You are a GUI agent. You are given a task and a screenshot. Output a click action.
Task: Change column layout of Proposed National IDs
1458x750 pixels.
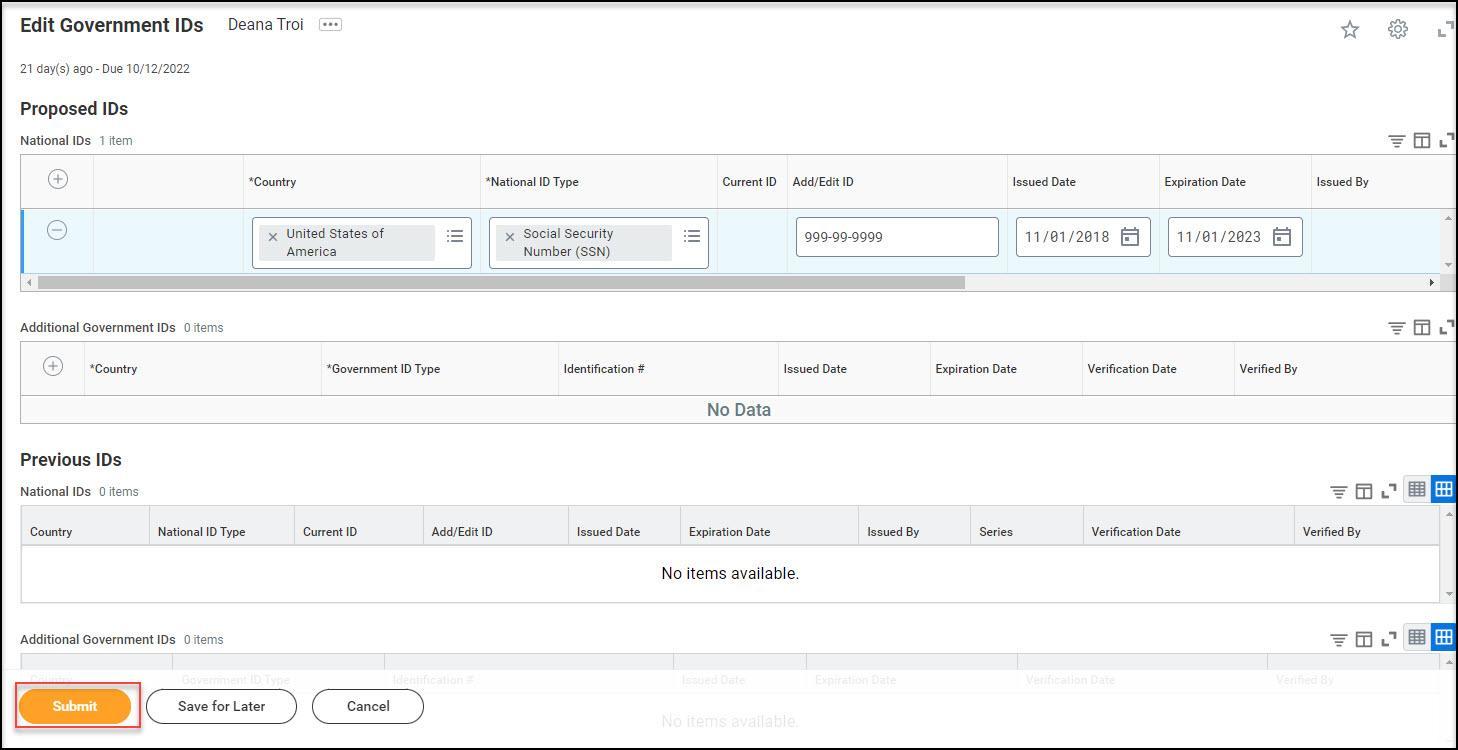(1421, 141)
